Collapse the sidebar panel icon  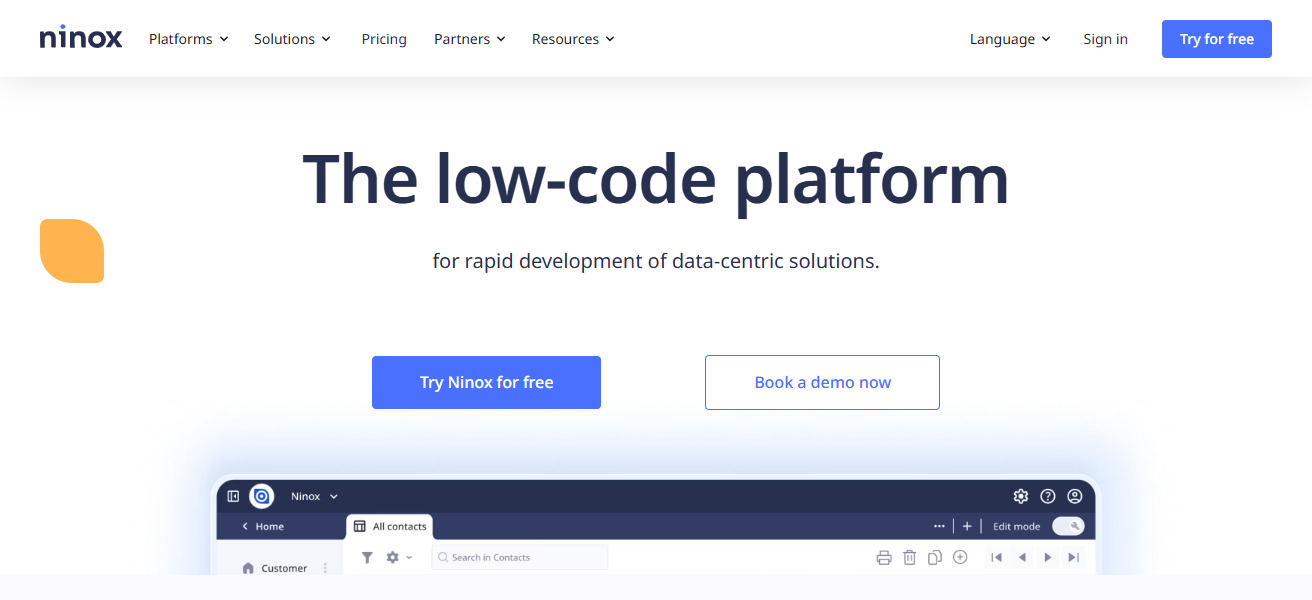pyautogui.click(x=233, y=496)
